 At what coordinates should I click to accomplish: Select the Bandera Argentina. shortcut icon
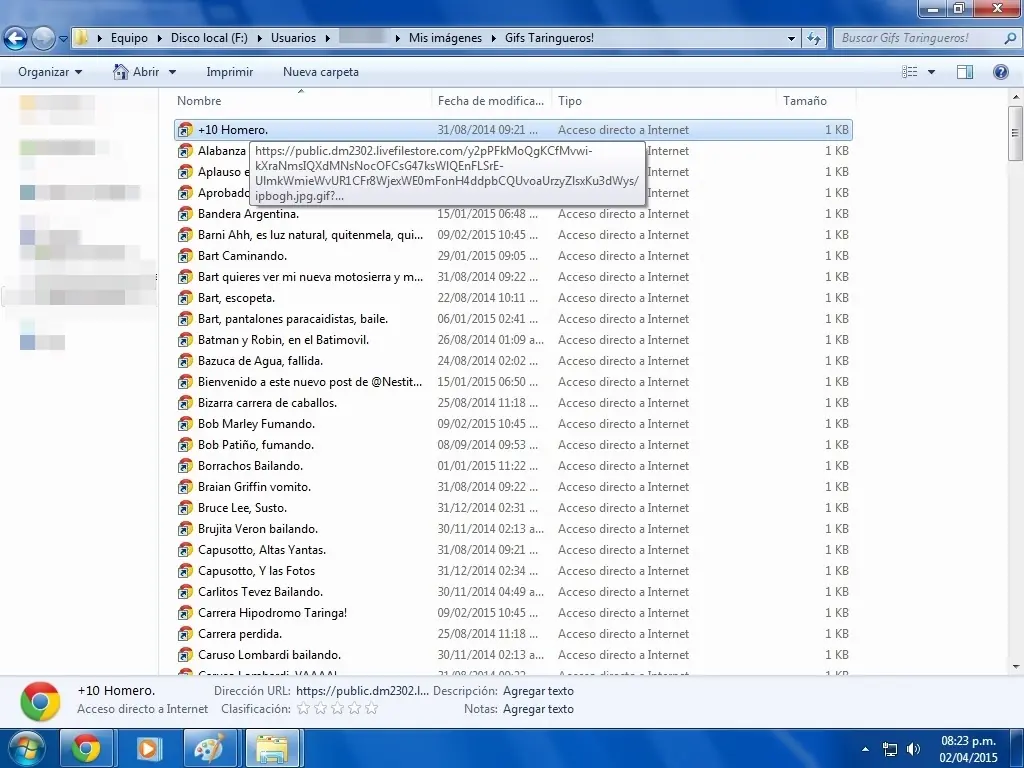(x=185, y=214)
